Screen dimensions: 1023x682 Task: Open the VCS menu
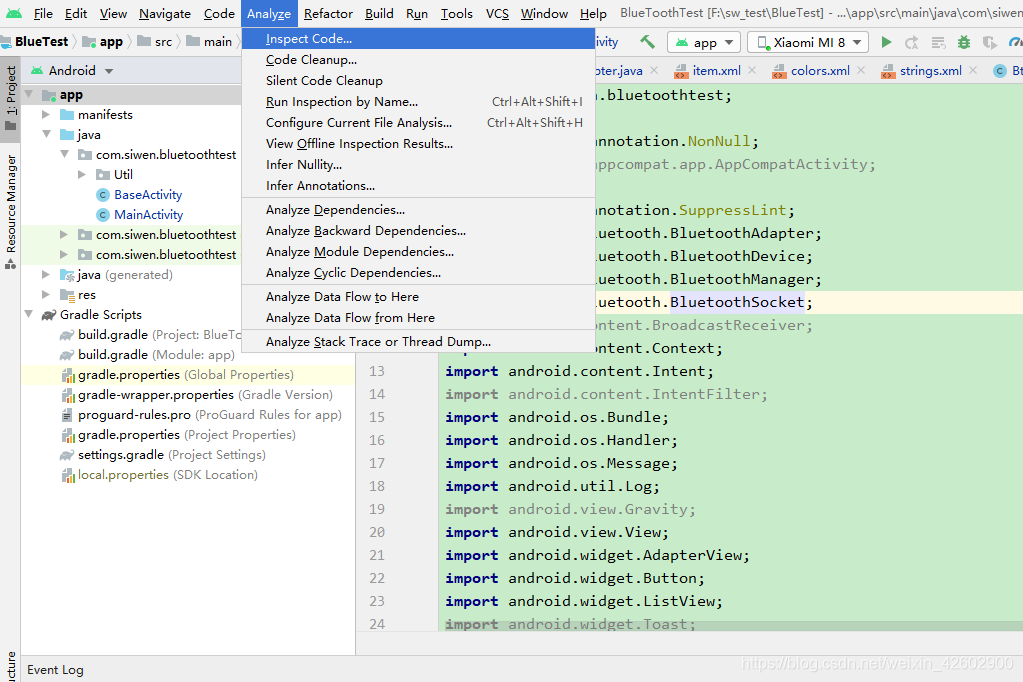(497, 13)
